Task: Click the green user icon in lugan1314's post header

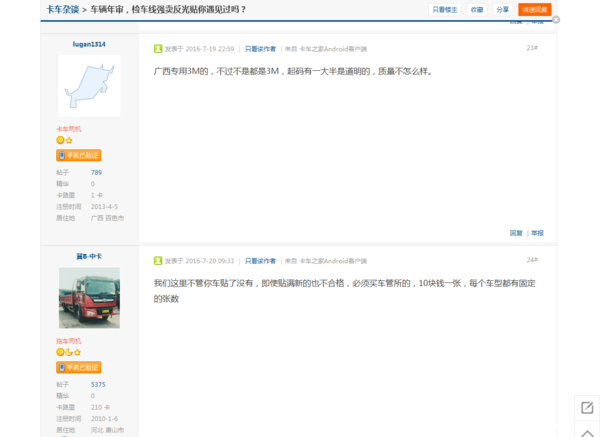Action: [158, 48]
